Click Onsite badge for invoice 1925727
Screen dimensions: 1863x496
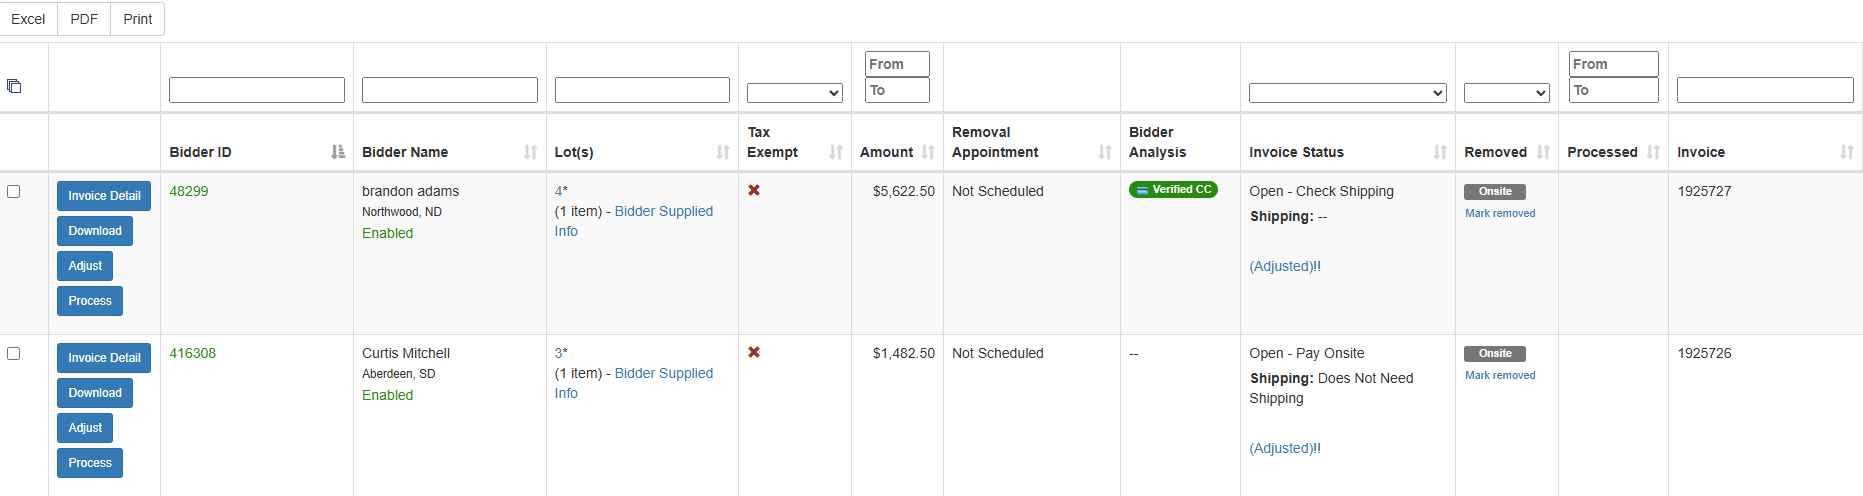[x=1495, y=191]
